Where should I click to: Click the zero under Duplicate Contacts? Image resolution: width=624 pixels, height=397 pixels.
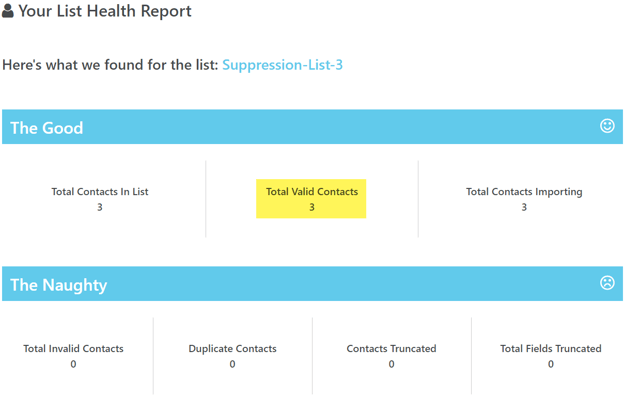tap(232, 364)
